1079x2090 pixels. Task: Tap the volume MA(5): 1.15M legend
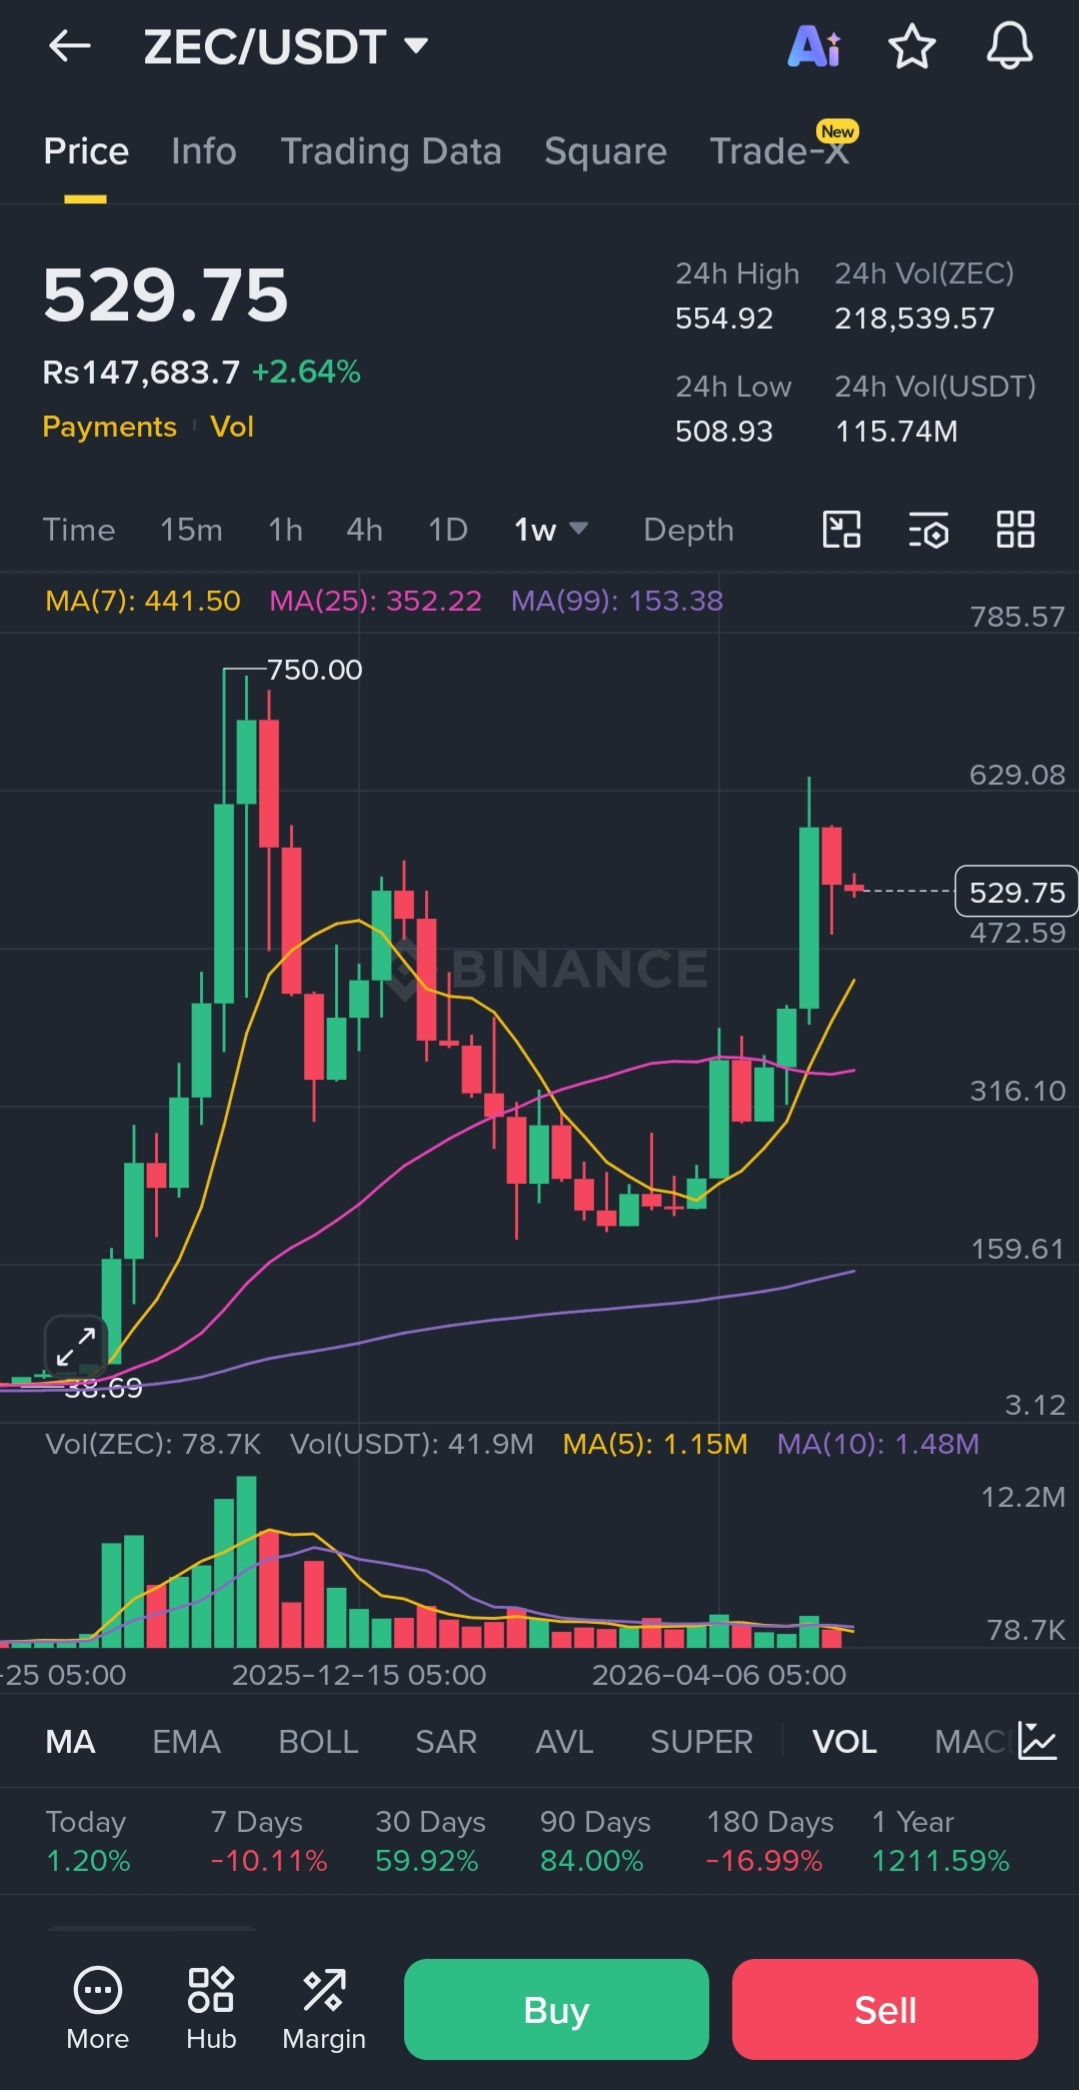(x=655, y=1443)
